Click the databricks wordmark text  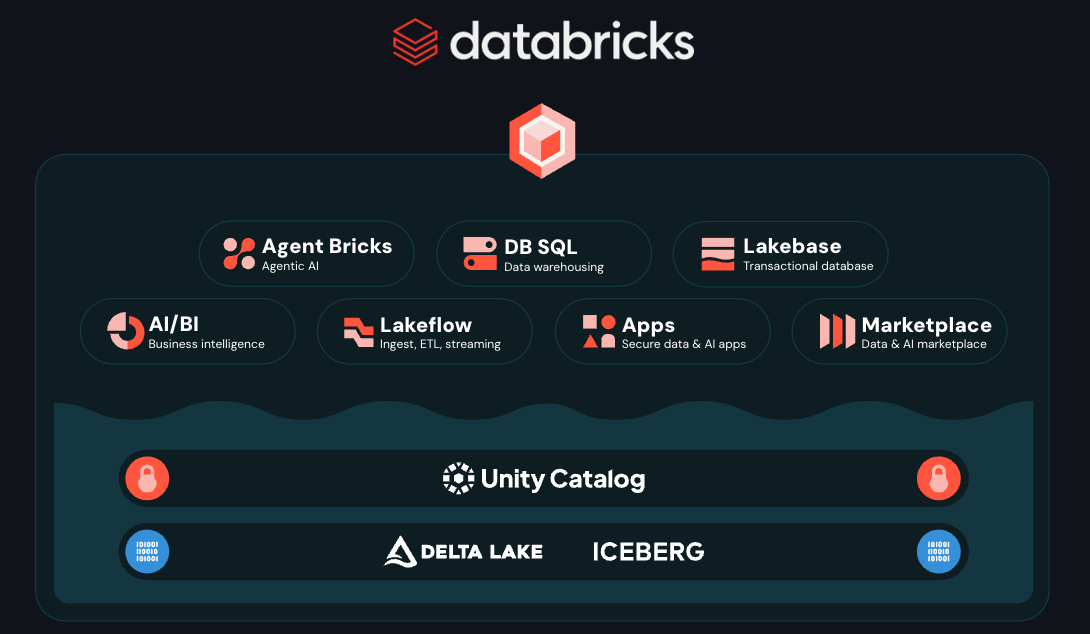tap(573, 42)
